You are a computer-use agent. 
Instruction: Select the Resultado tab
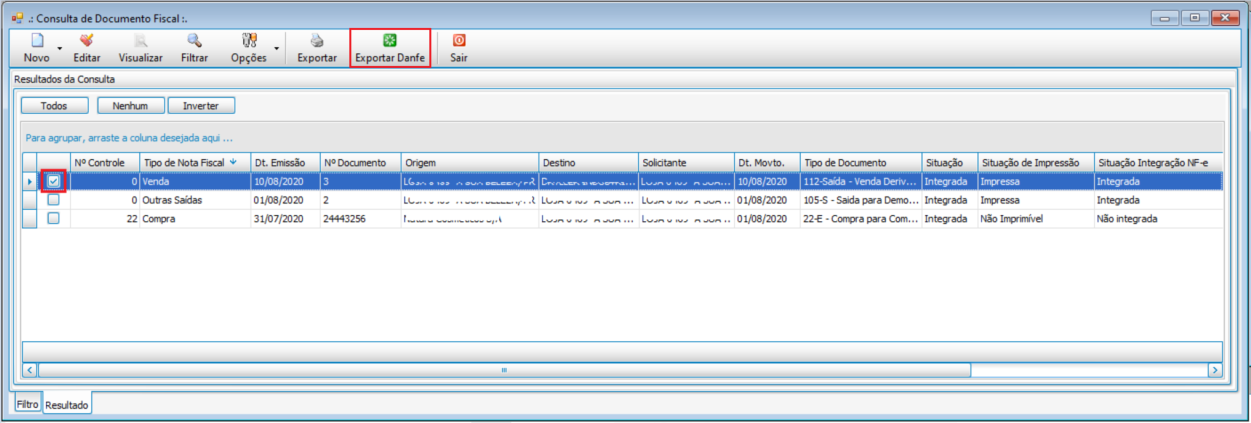67,405
